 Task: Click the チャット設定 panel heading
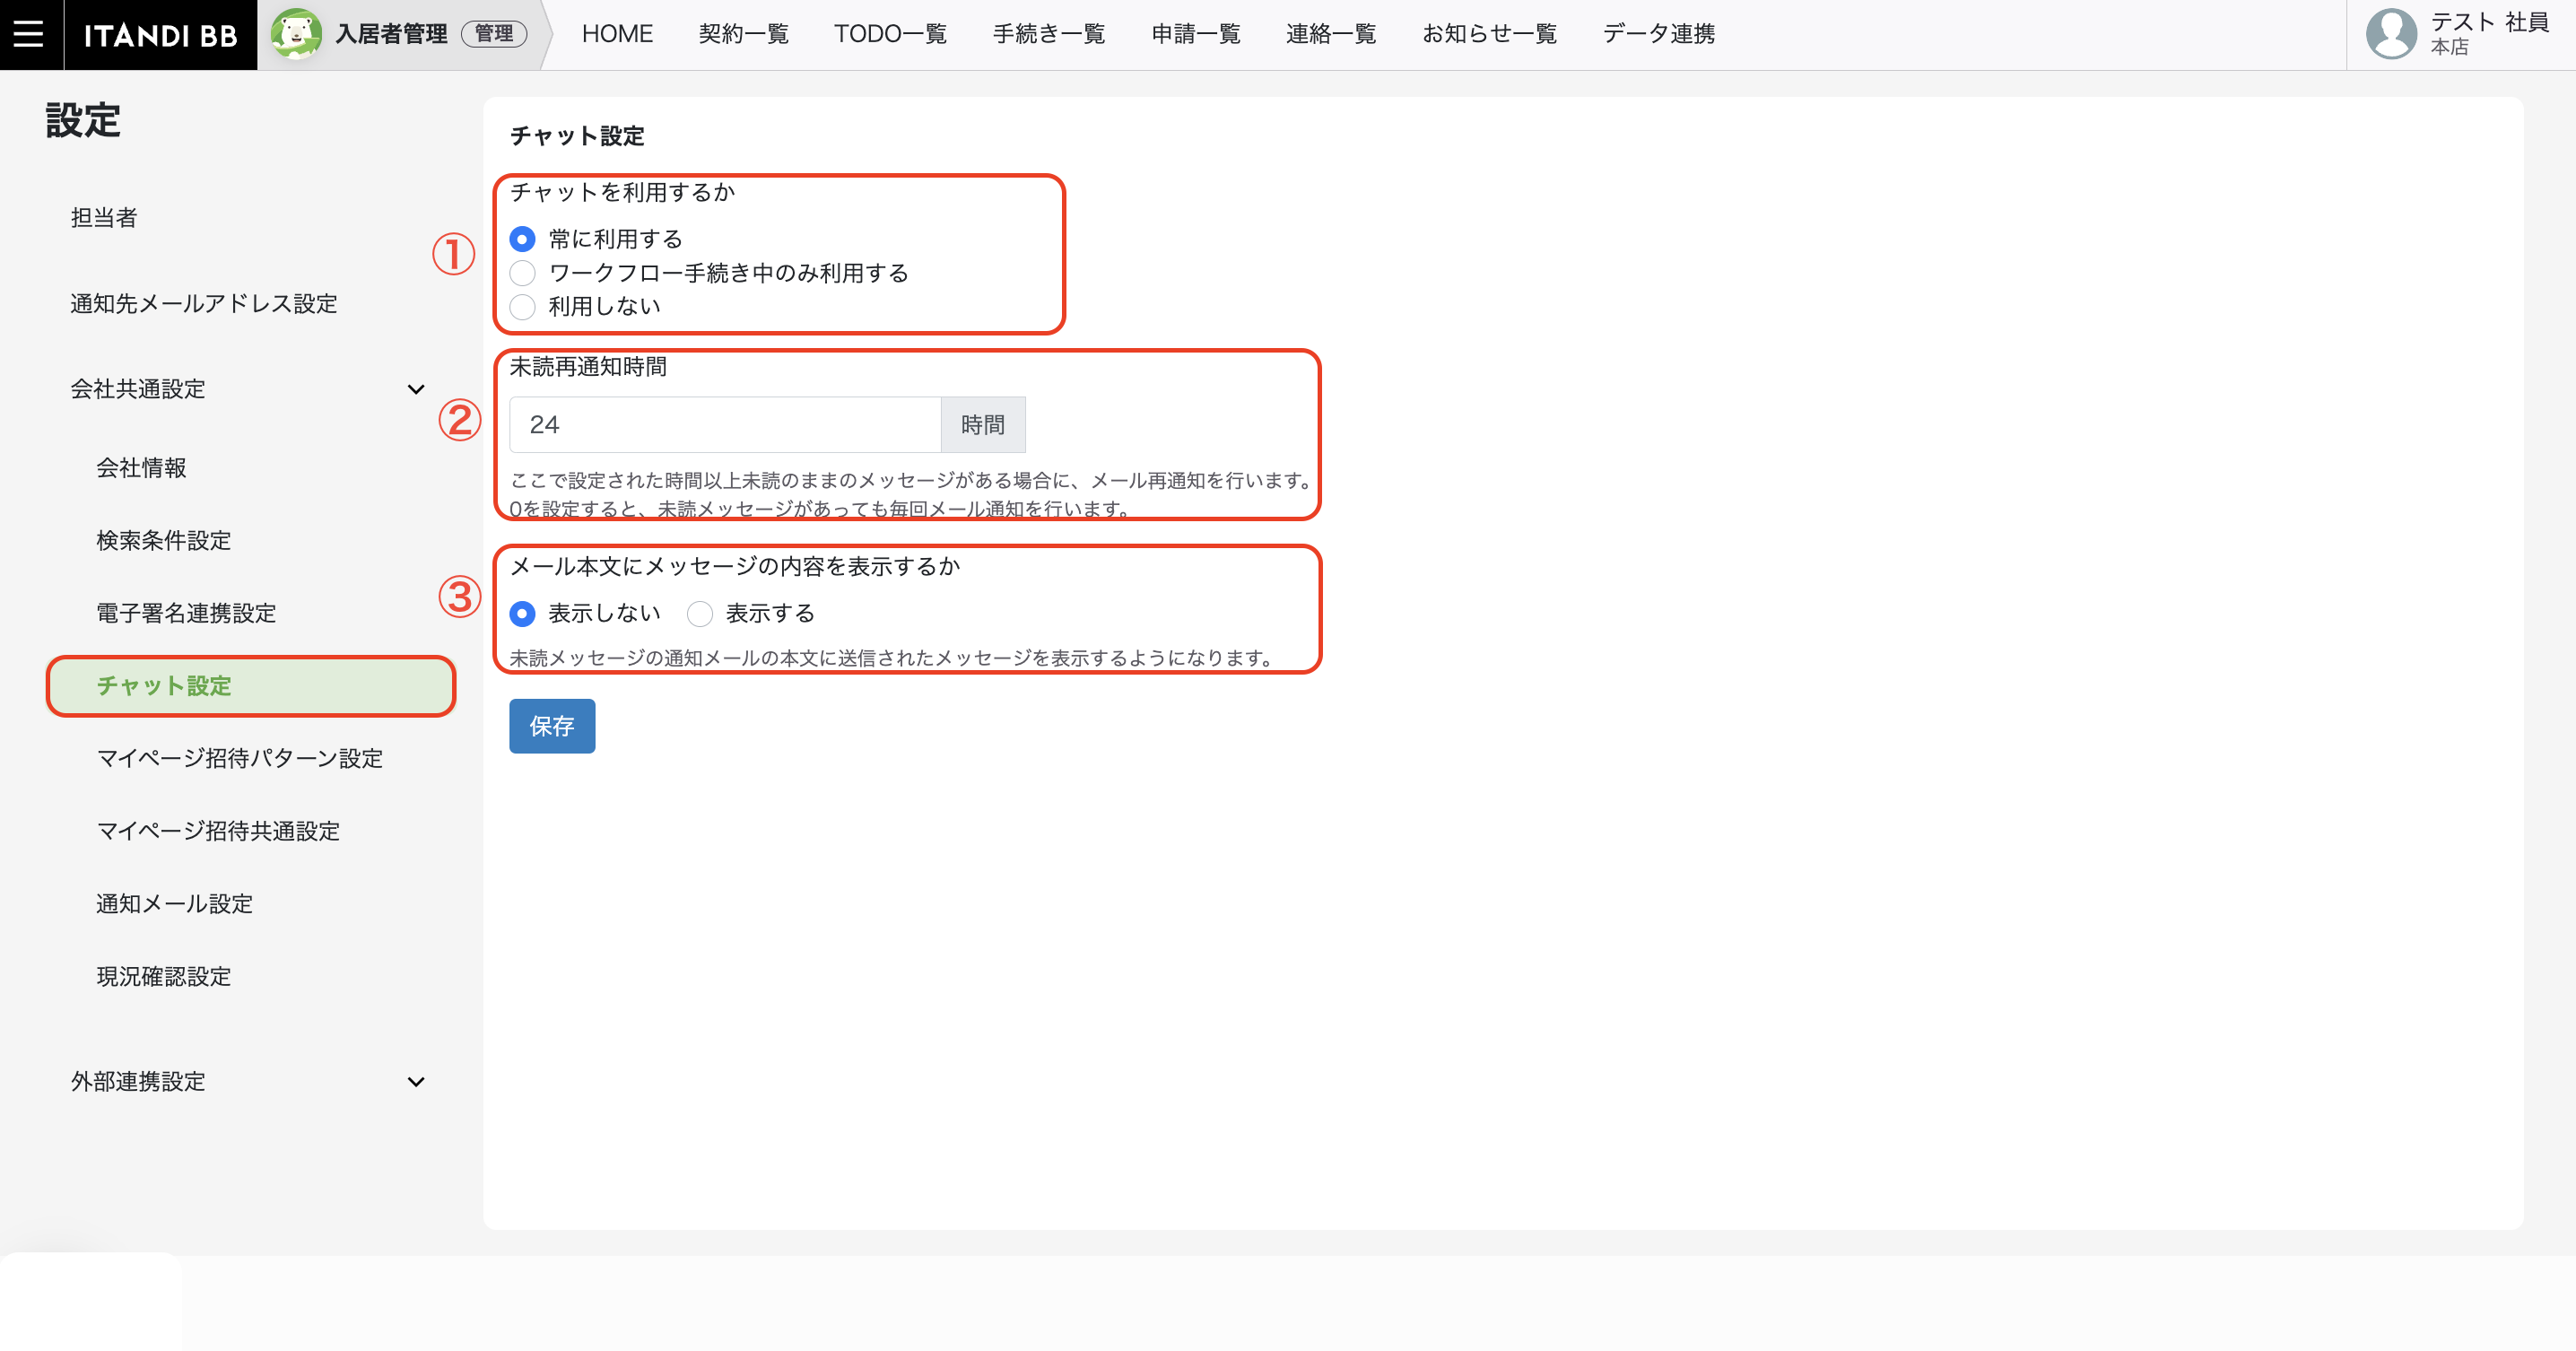[577, 136]
